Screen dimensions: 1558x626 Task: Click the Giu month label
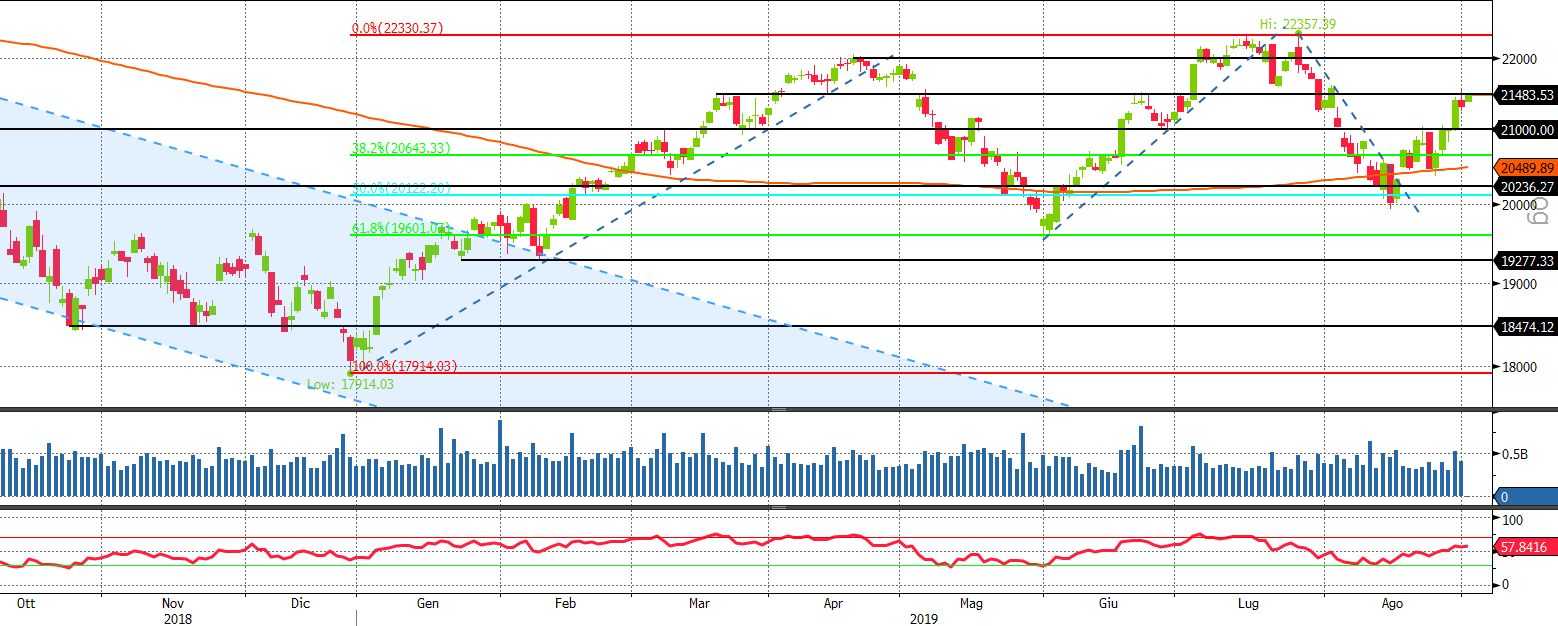[x=1107, y=603]
